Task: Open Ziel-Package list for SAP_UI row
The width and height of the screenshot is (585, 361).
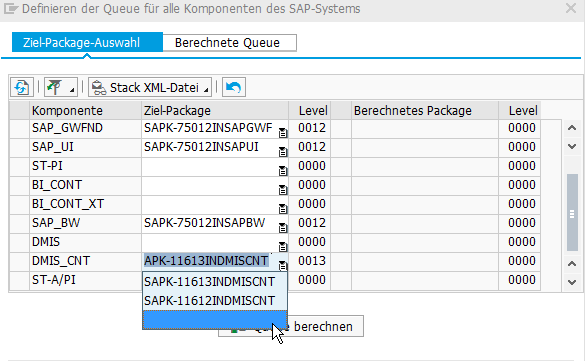Action: (283, 152)
